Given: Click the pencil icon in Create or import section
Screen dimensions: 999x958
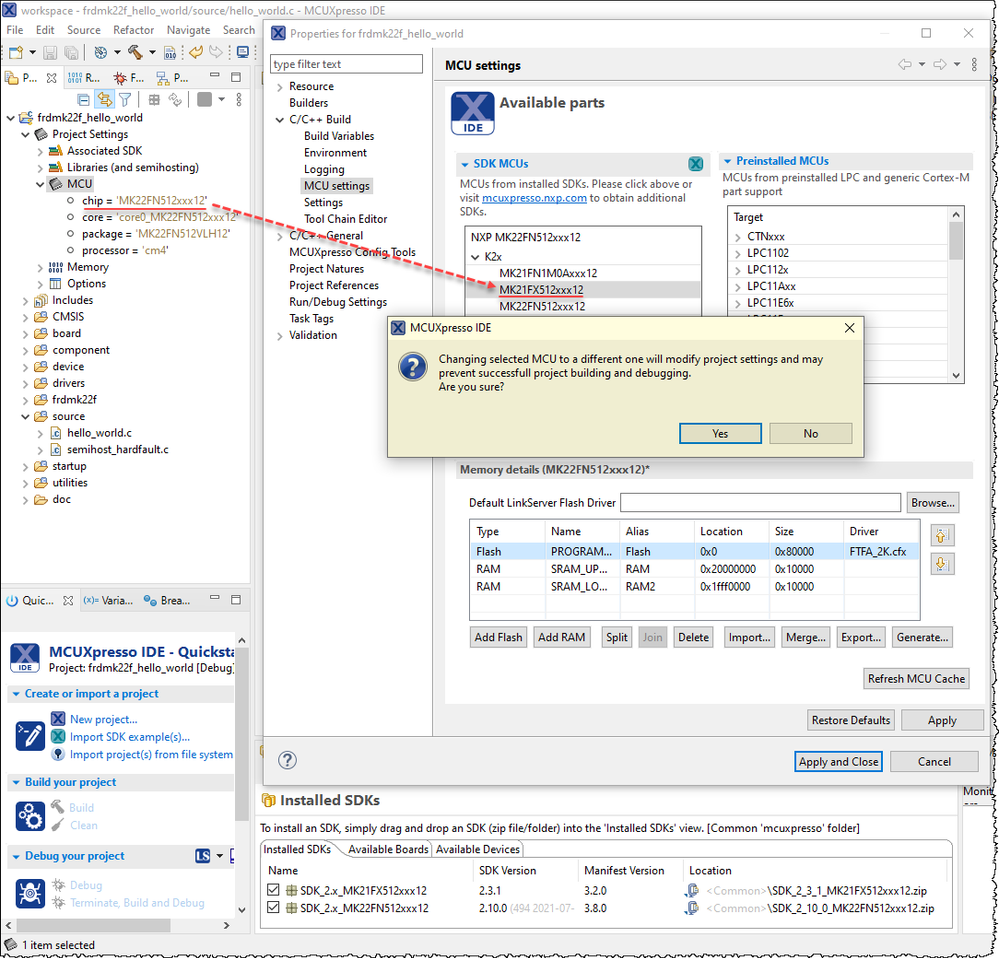Looking at the screenshot, I should tap(30, 736).
